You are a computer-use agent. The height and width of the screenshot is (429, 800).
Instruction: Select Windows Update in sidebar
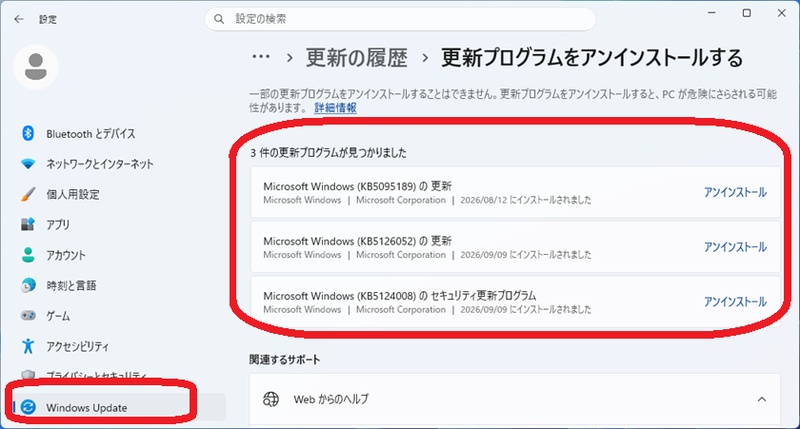pos(120,407)
